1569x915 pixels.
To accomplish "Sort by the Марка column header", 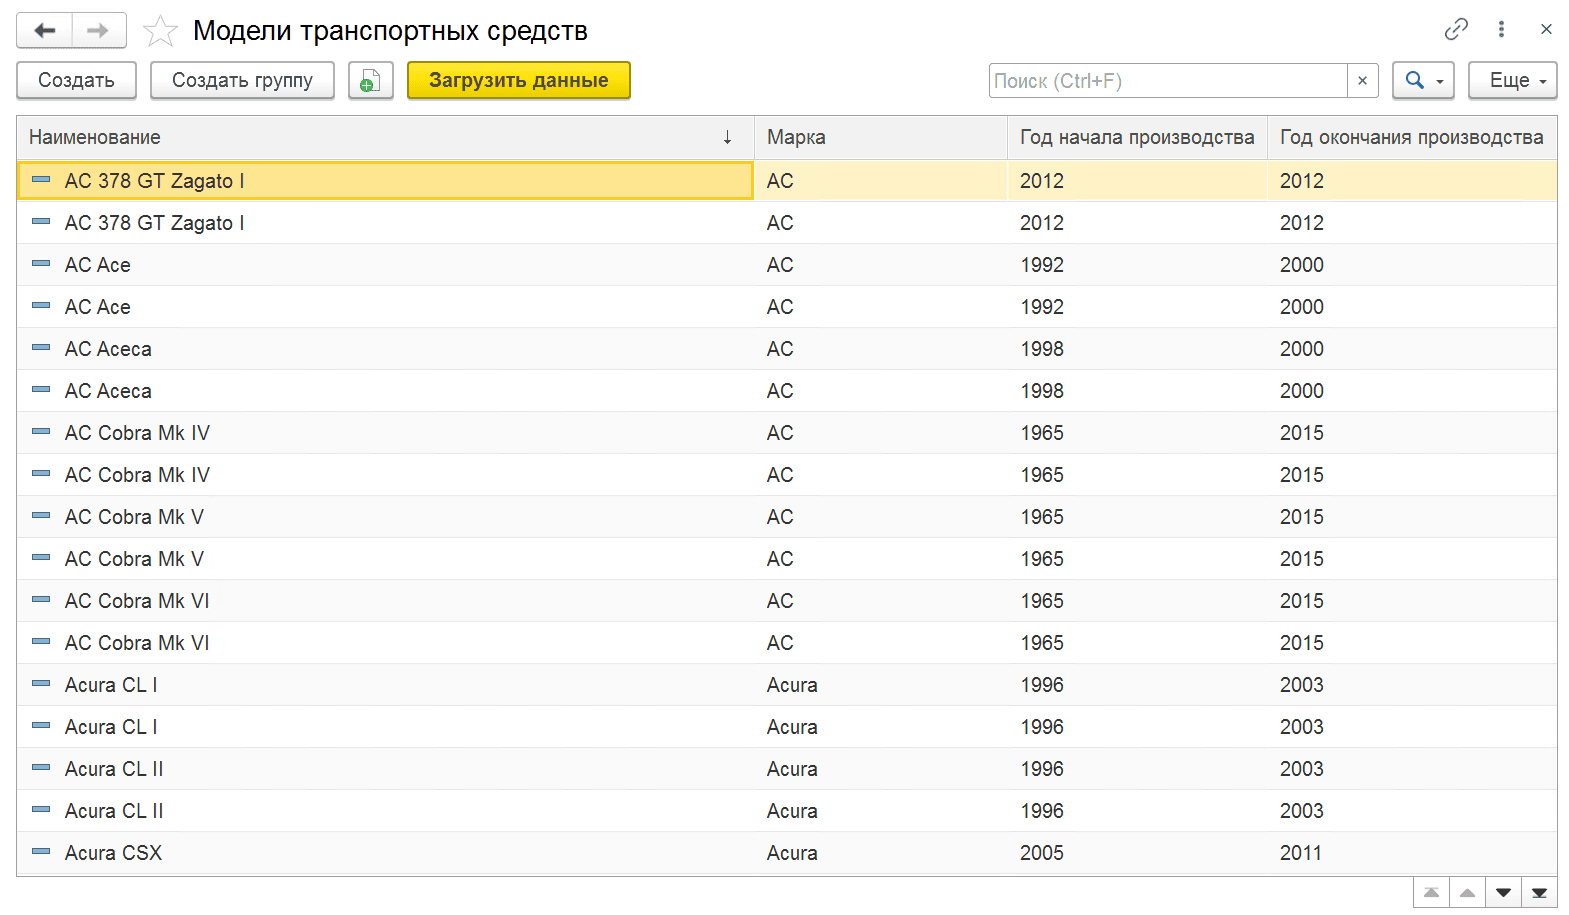I will (x=881, y=138).
